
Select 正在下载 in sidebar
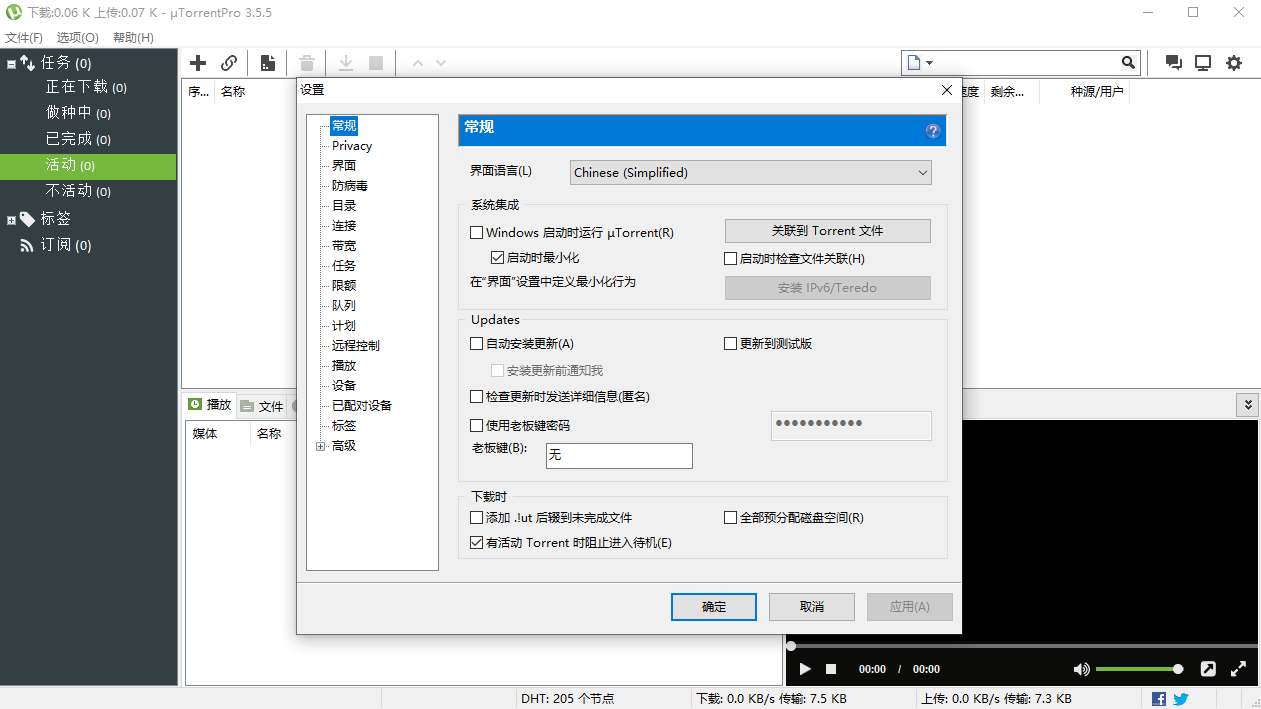pos(86,88)
